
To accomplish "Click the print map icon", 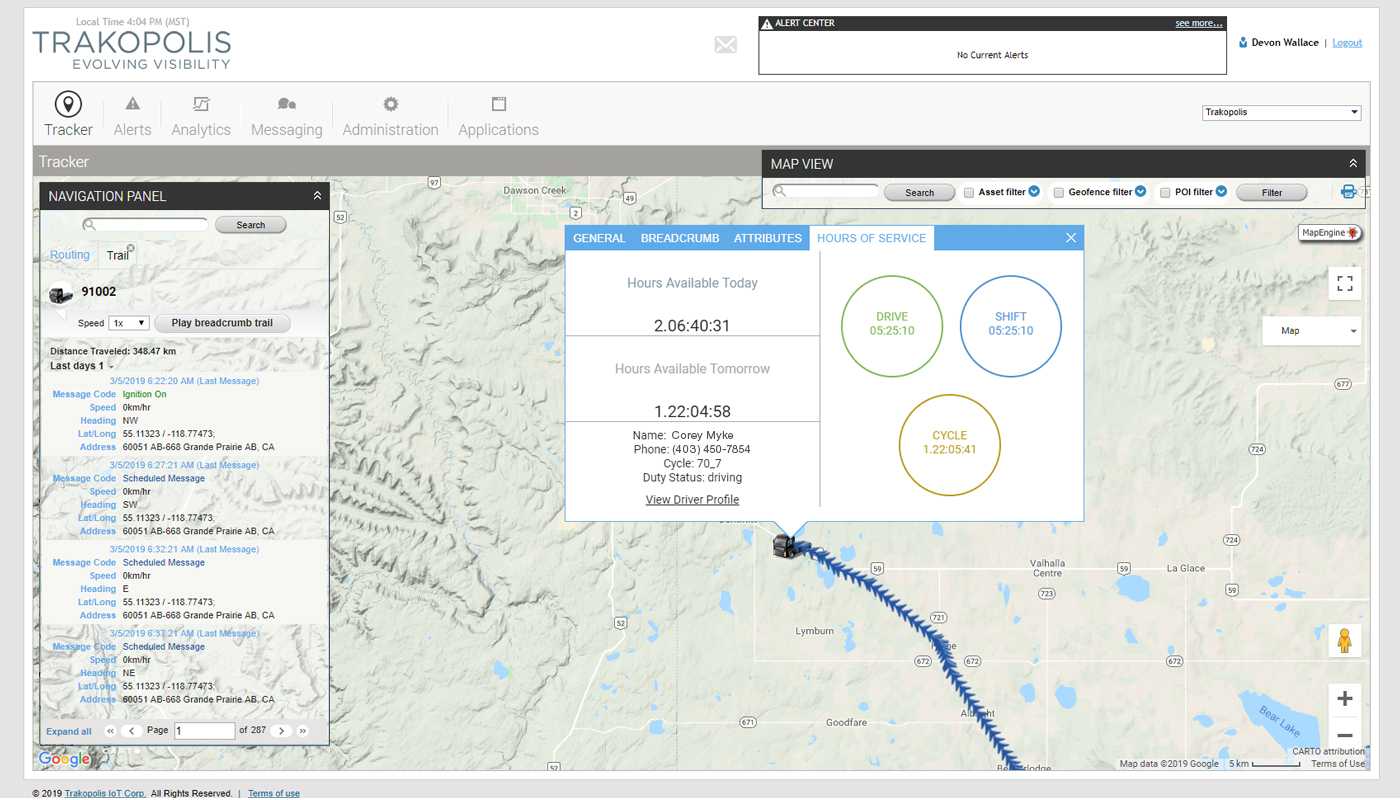I will pyautogui.click(x=1348, y=192).
